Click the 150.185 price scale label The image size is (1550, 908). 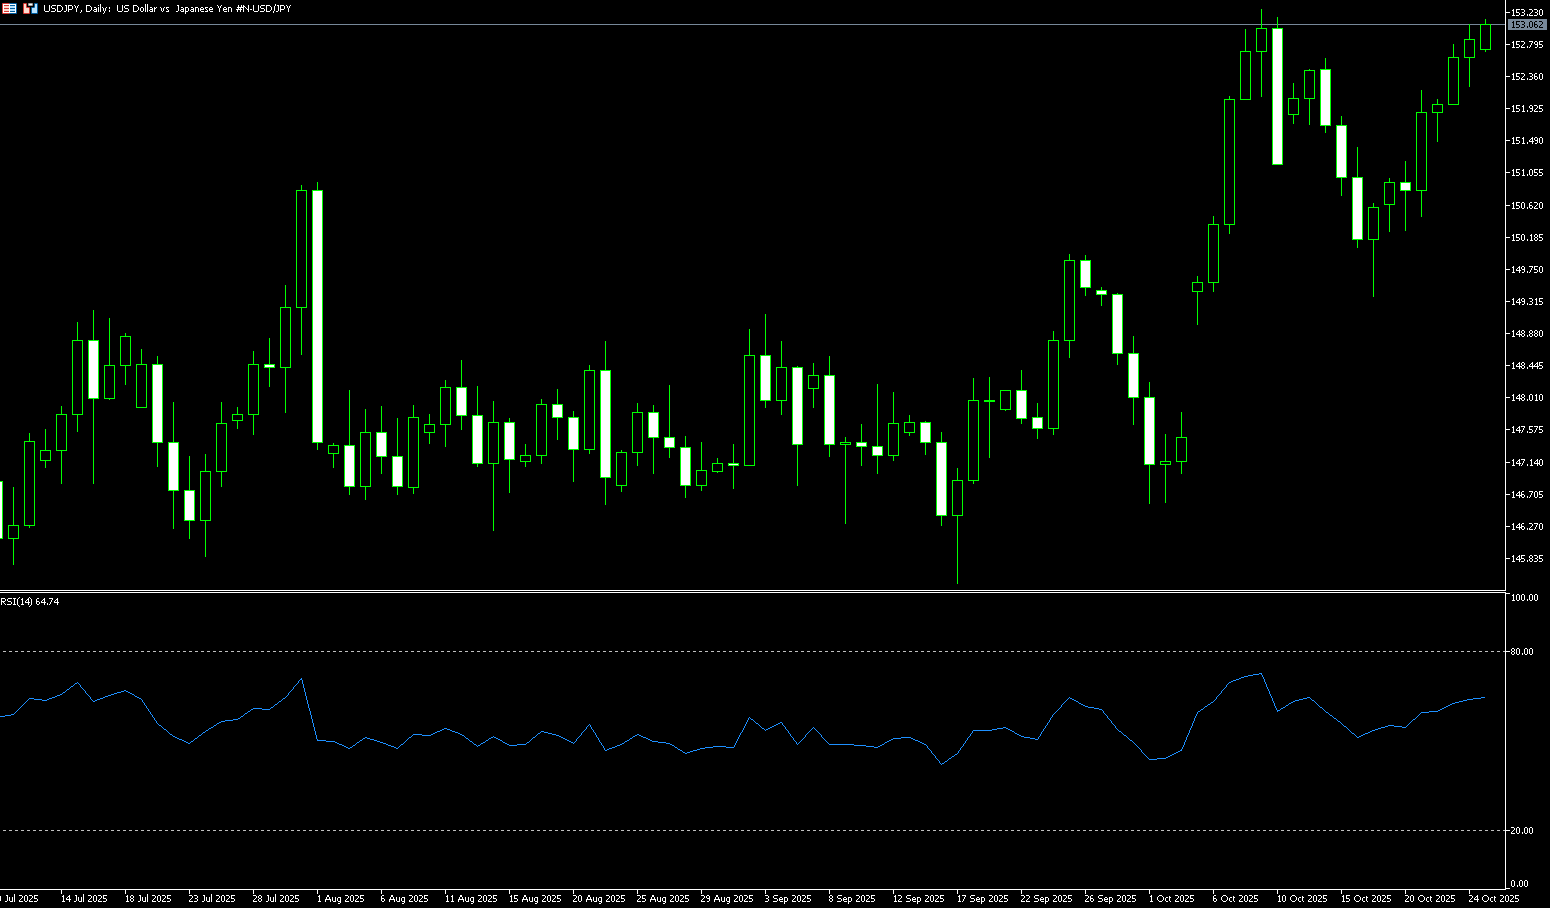(x=1527, y=238)
